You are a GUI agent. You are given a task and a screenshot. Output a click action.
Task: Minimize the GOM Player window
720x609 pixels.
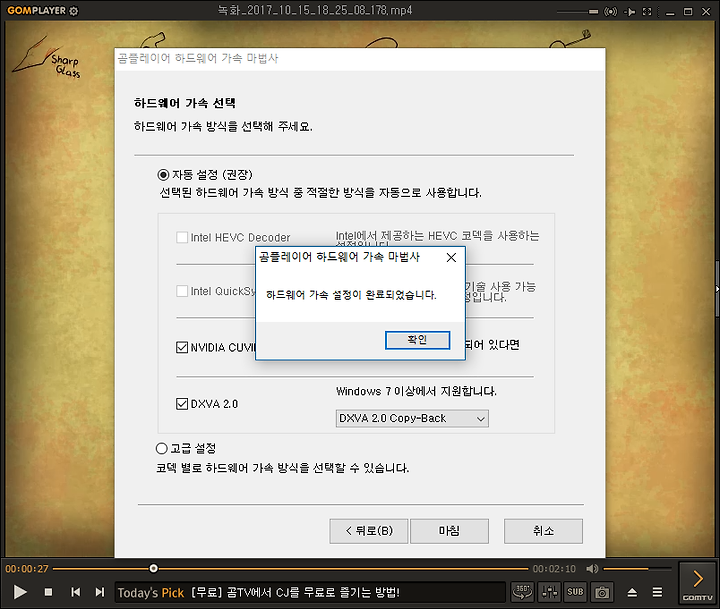670,12
